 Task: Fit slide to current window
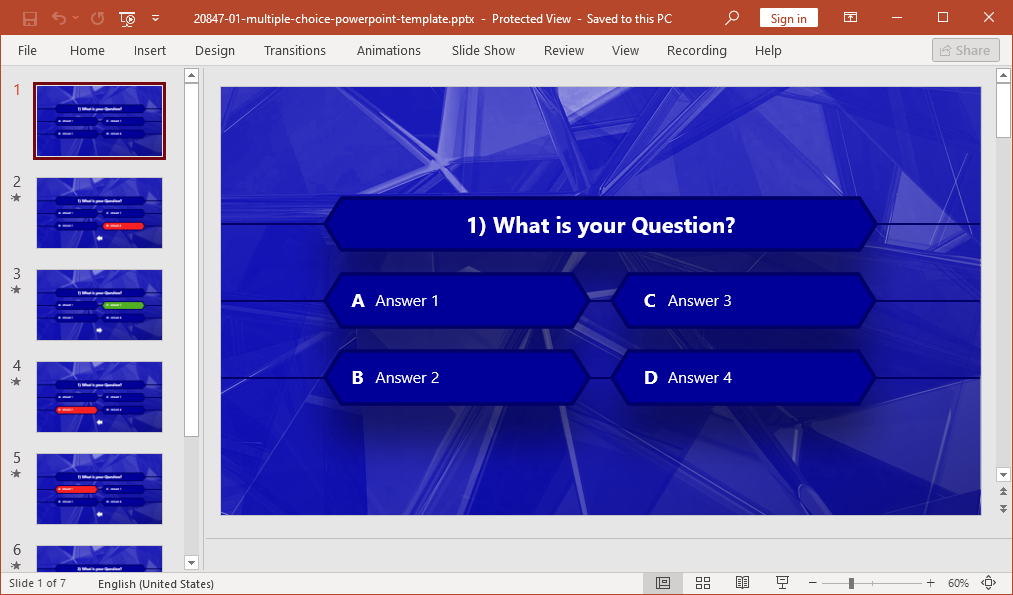point(989,583)
